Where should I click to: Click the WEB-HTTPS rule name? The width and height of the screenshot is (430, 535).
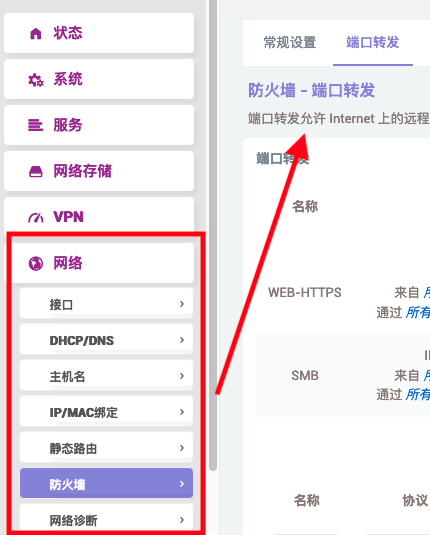304,292
